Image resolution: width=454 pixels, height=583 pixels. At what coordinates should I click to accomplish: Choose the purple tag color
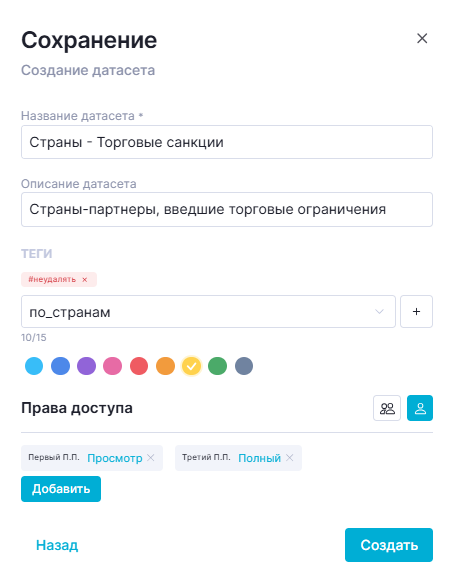click(86, 366)
